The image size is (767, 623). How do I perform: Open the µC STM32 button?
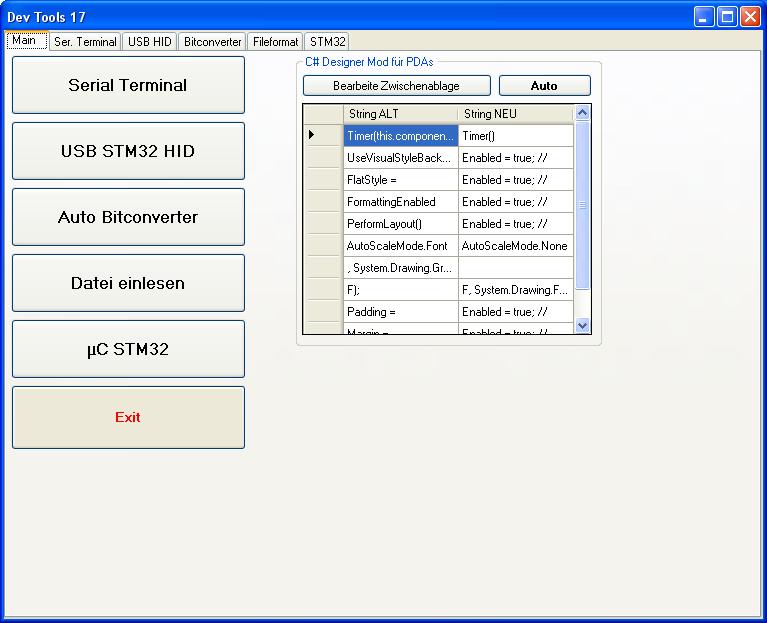point(128,349)
